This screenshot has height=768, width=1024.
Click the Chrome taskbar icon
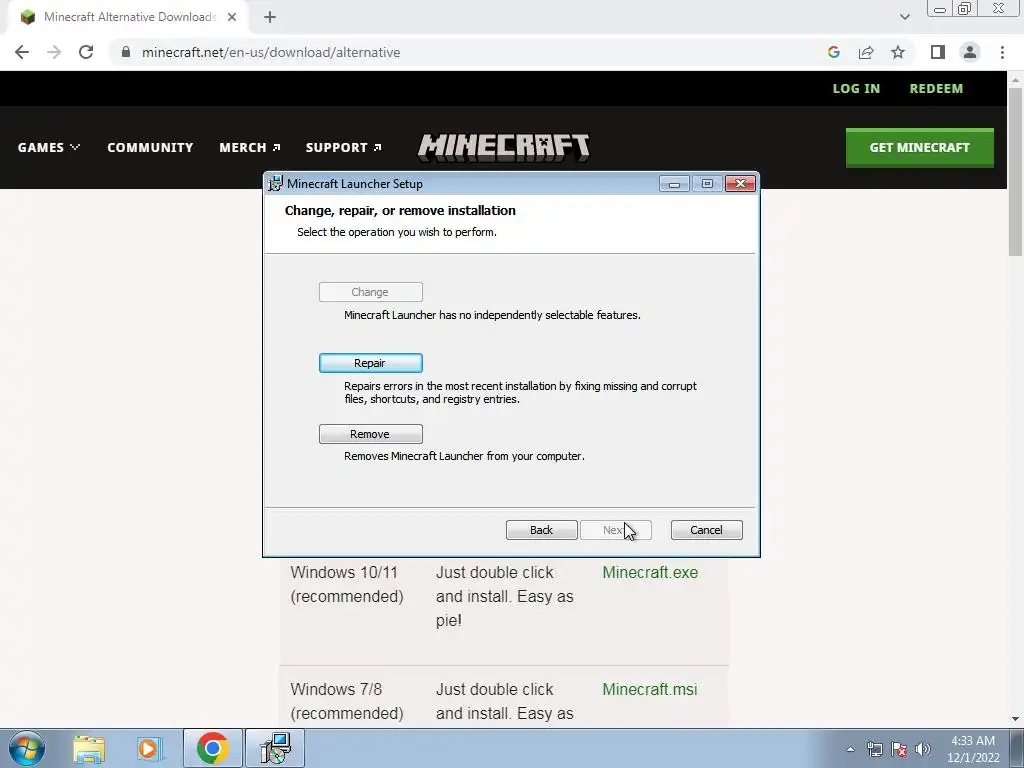pyautogui.click(x=212, y=748)
